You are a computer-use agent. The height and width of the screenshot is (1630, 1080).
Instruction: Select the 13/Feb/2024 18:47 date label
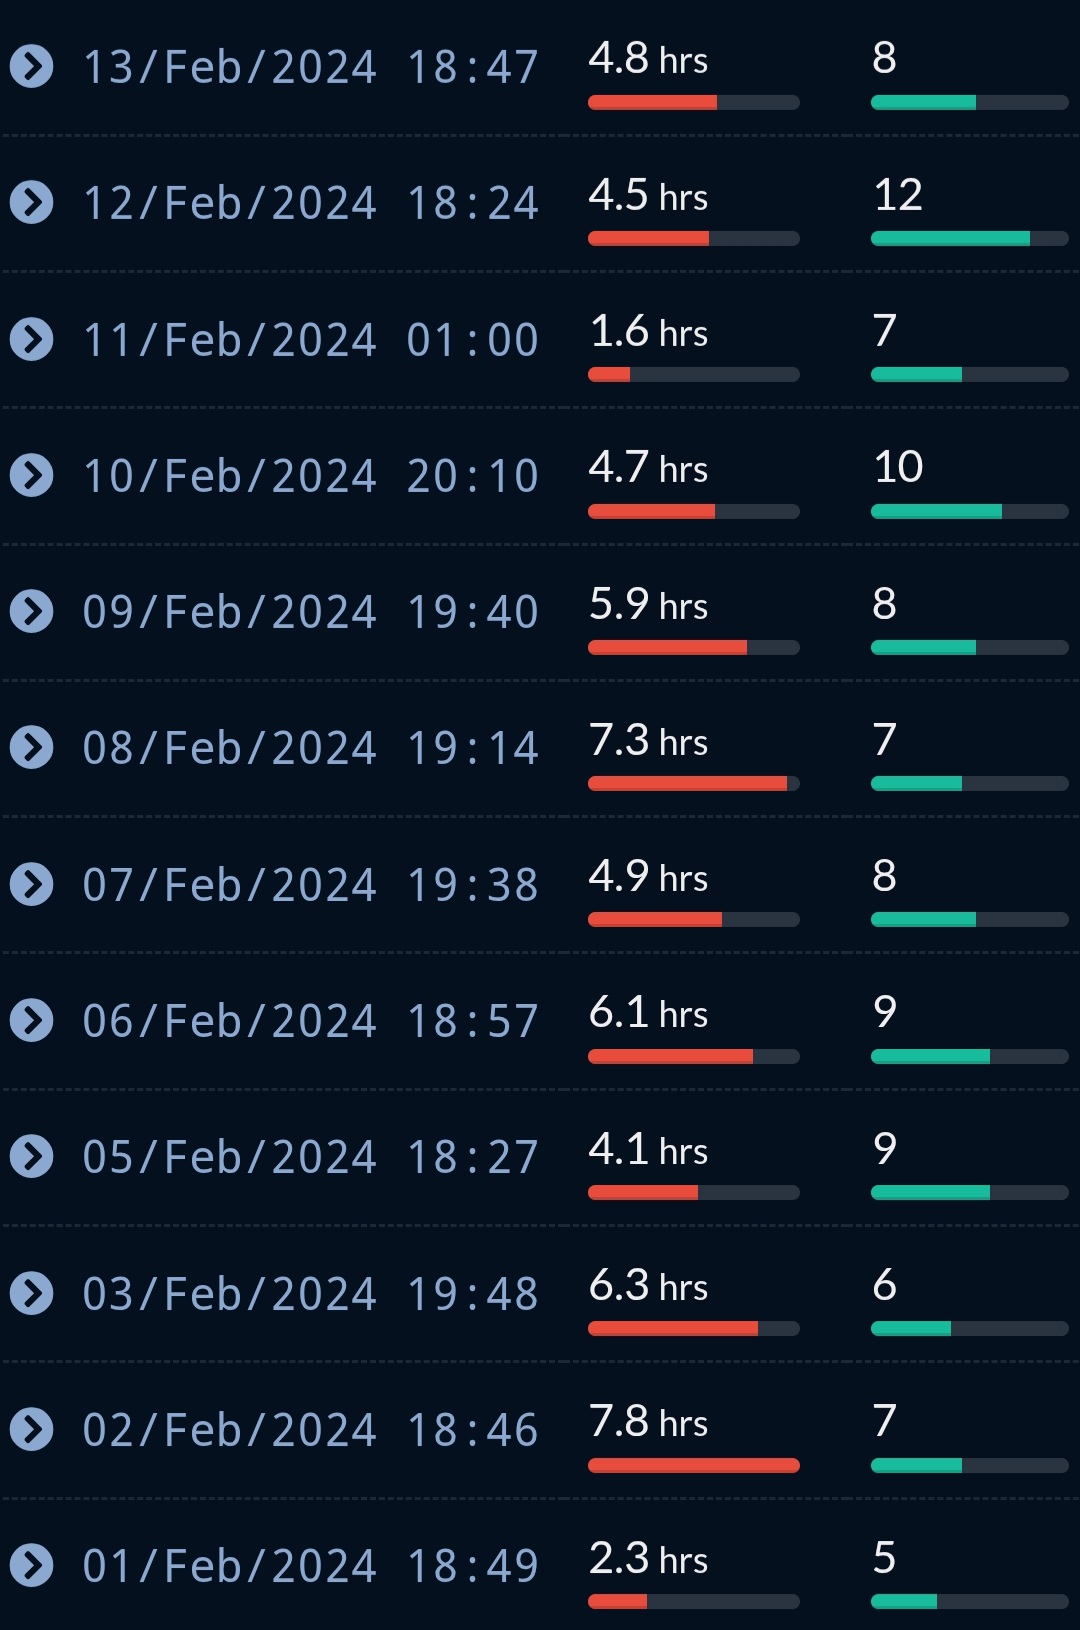311,67
